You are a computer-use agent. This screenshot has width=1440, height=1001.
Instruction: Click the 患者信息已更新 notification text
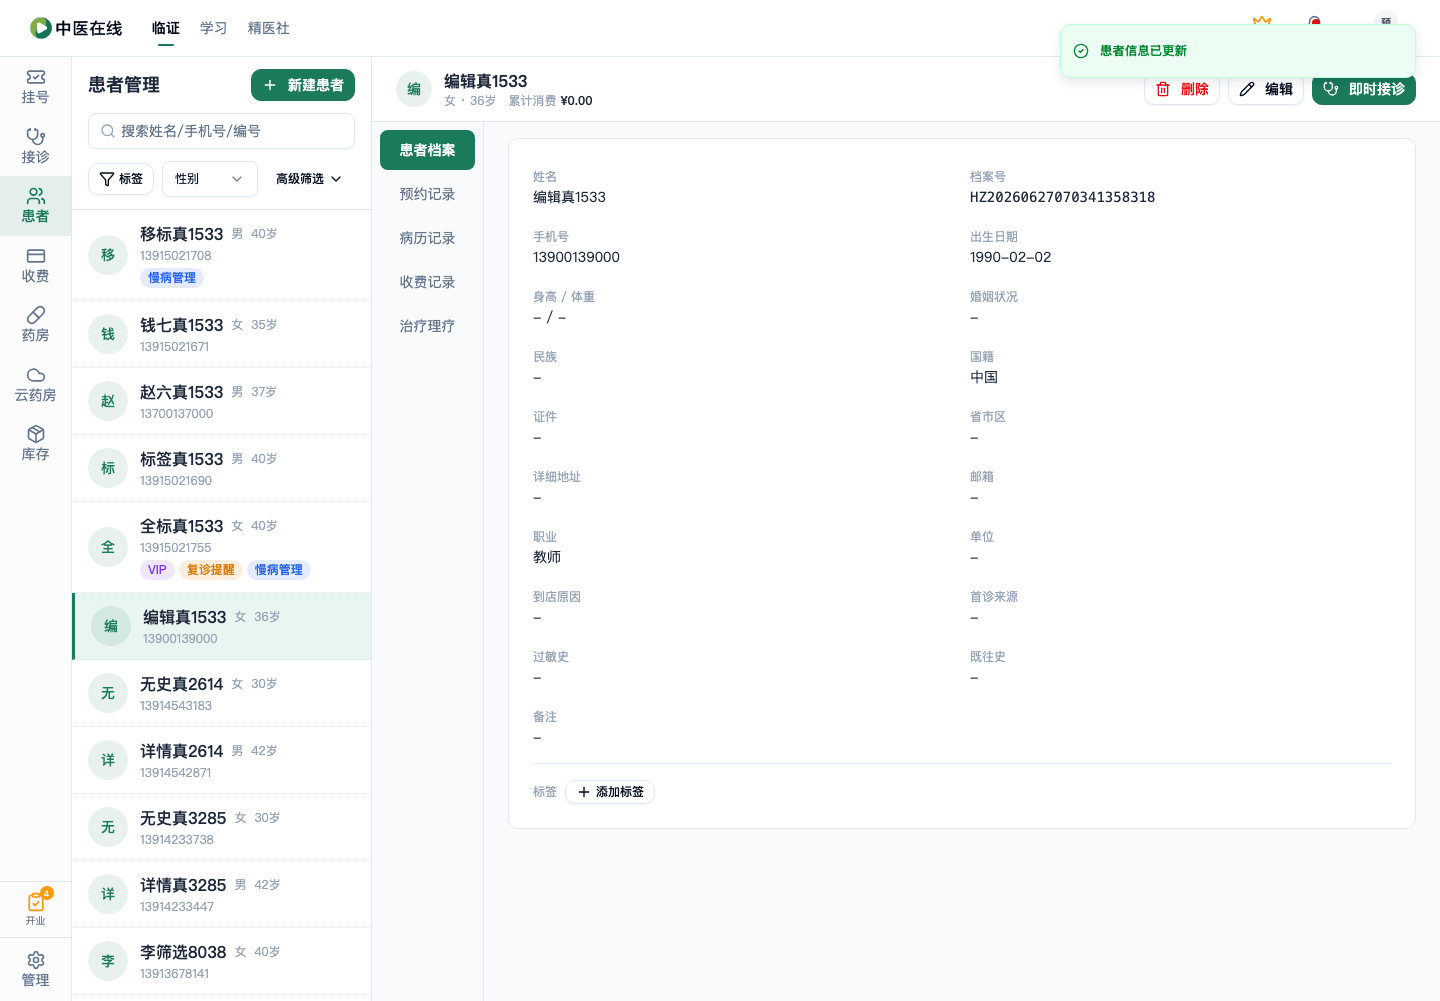(x=1143, y=51)
